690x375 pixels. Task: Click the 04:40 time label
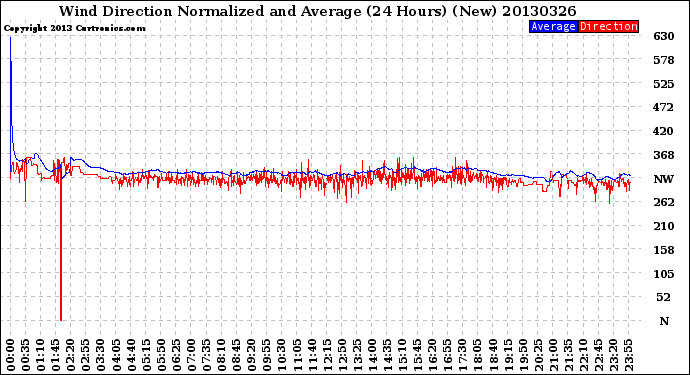pos(131,355)
